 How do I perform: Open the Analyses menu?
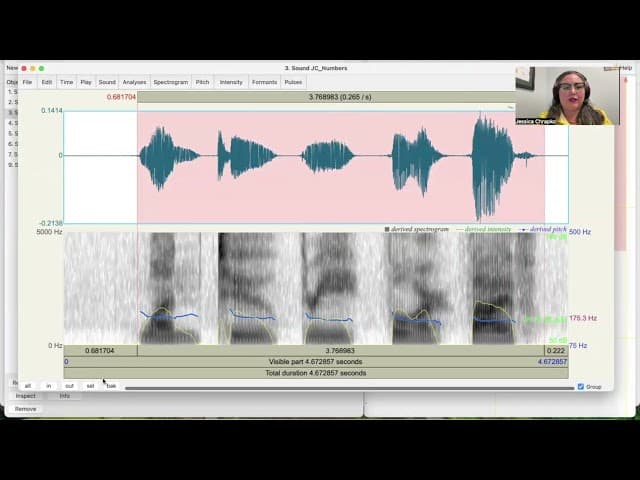pyautogui.click(x=134, y=82)
